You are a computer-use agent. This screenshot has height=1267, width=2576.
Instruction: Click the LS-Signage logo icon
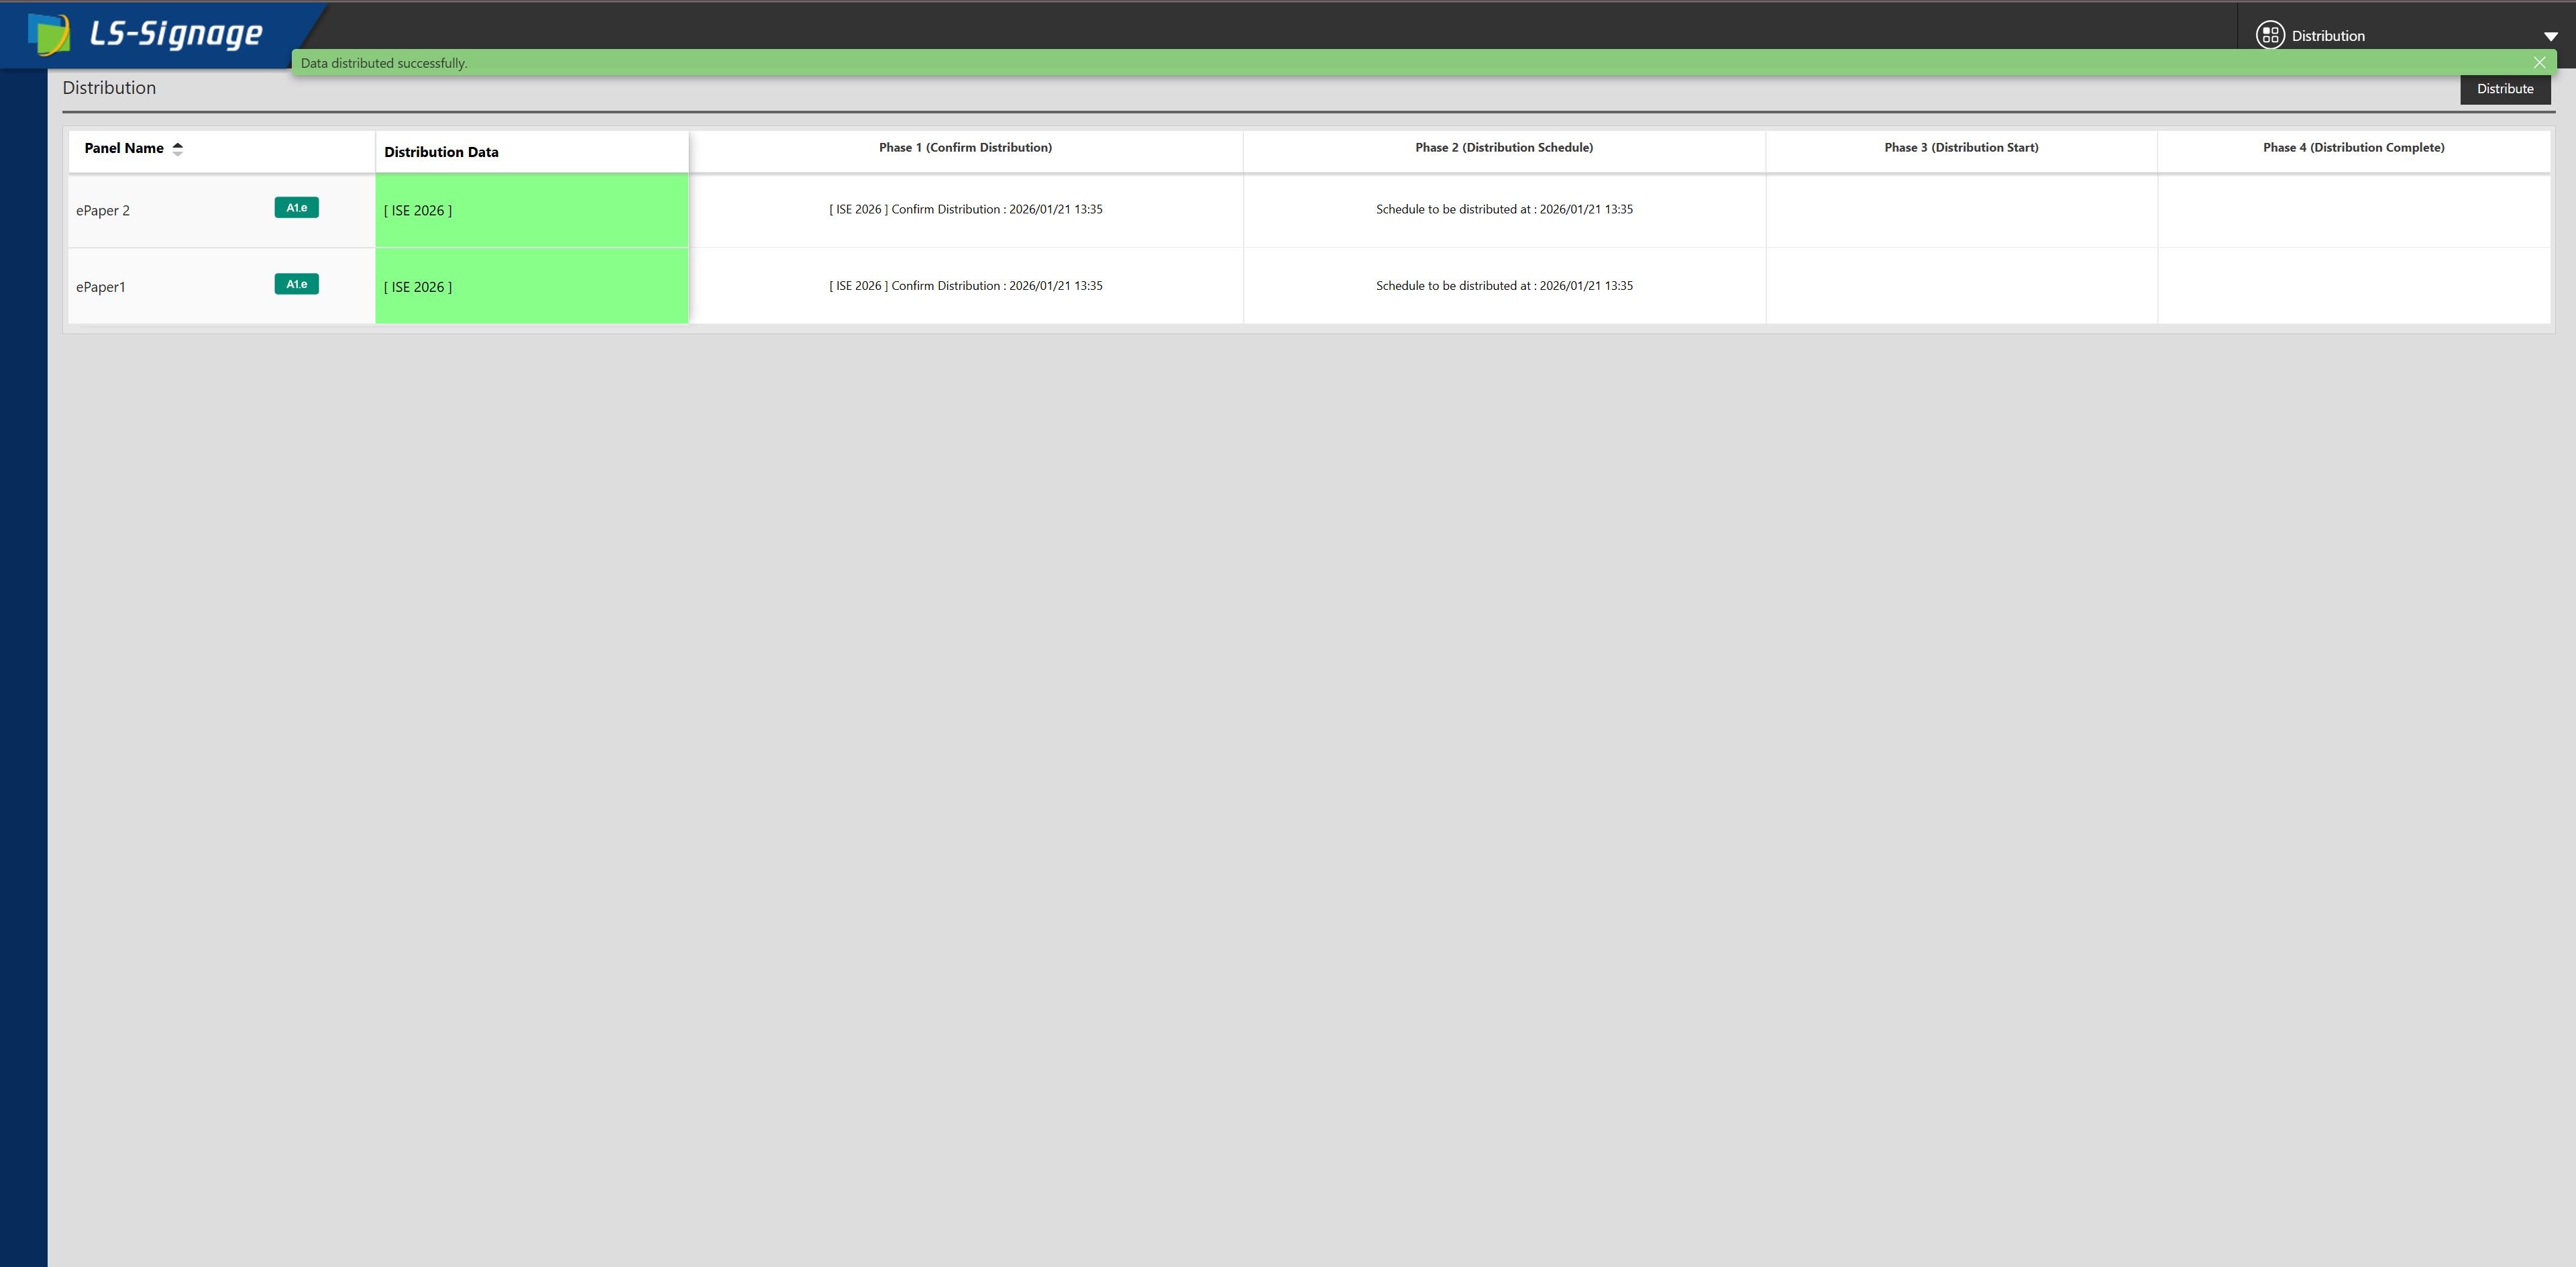[48, 34]
